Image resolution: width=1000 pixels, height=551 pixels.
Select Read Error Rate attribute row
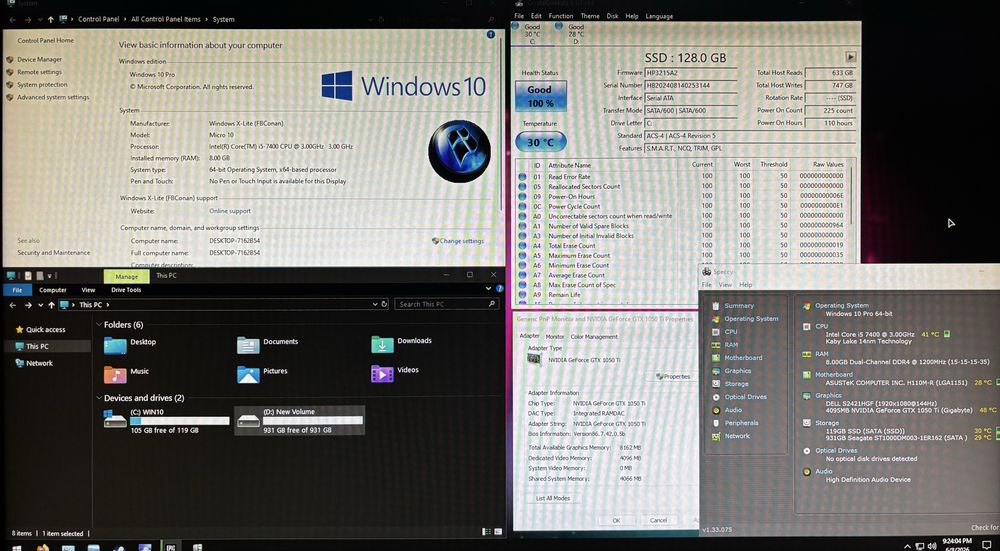(x=682, y=177)
